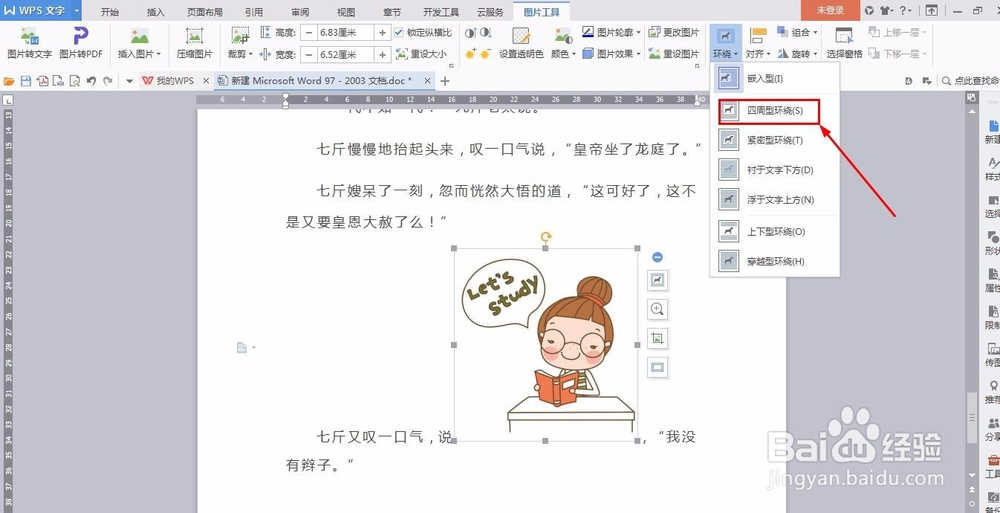1000x513 pixels.
Task: Click the ribbon collapse arrow icon
Action: click(932, 10)
